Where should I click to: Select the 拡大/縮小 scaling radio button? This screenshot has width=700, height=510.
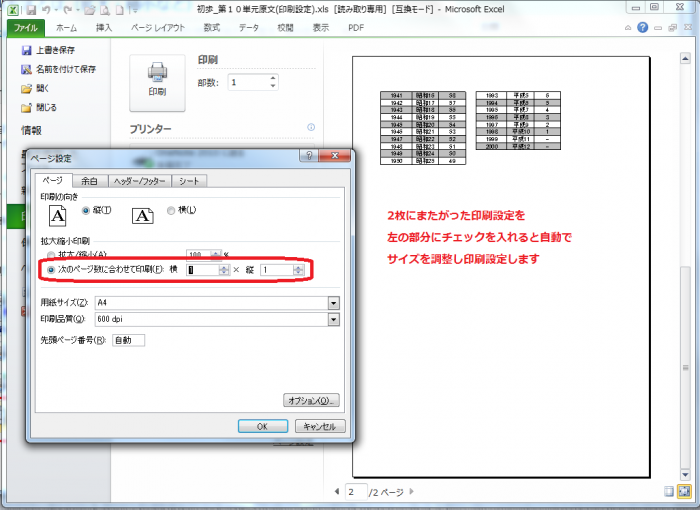51,255
